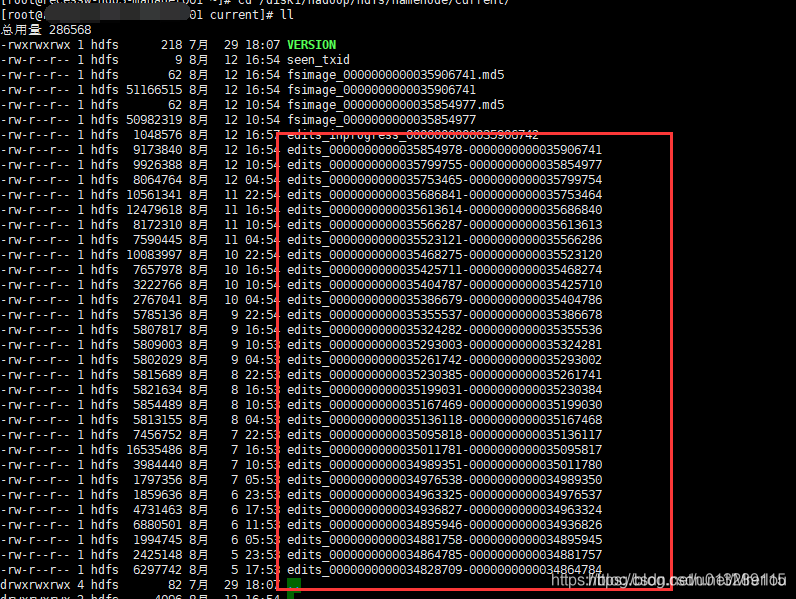
Task: Click edits file ending in 35854977
Action: coord(444,165)
